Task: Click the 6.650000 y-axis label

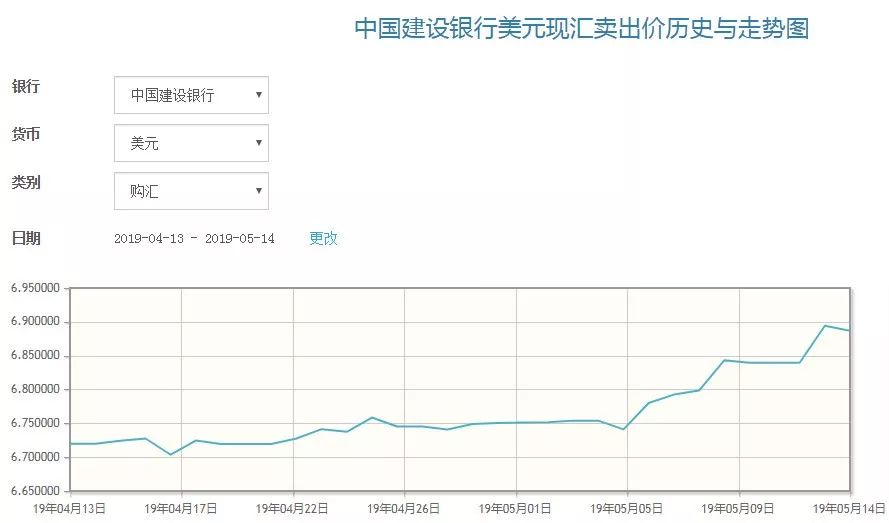Action: click(35, 491)
